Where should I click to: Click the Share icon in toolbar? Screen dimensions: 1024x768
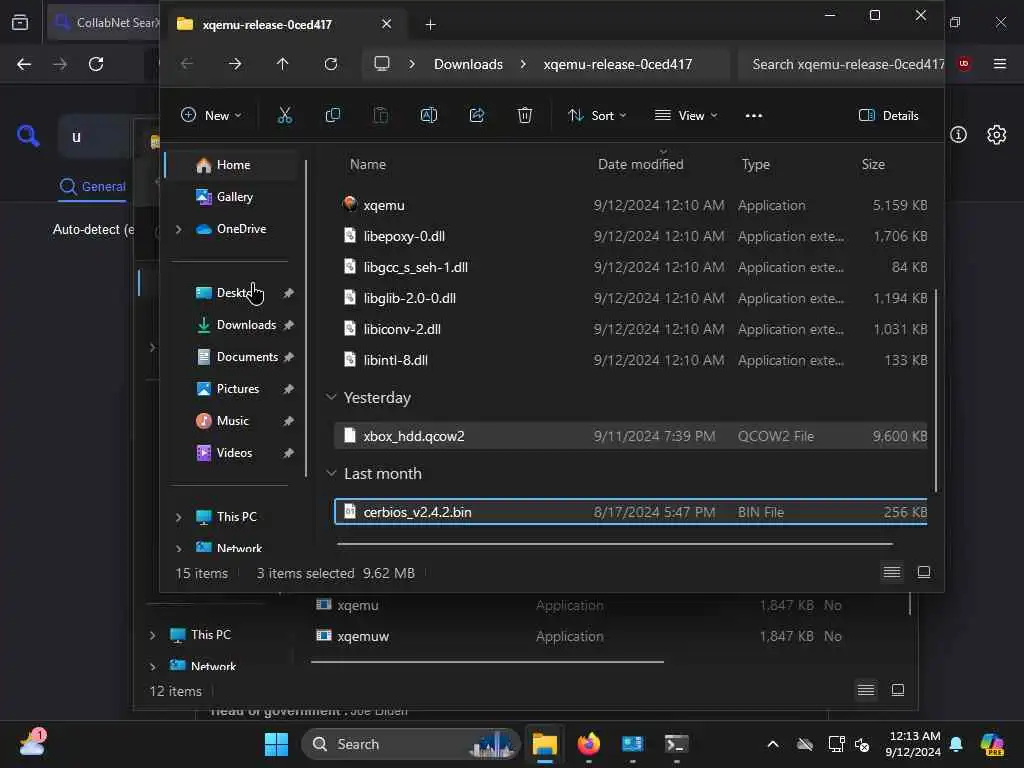477,116
